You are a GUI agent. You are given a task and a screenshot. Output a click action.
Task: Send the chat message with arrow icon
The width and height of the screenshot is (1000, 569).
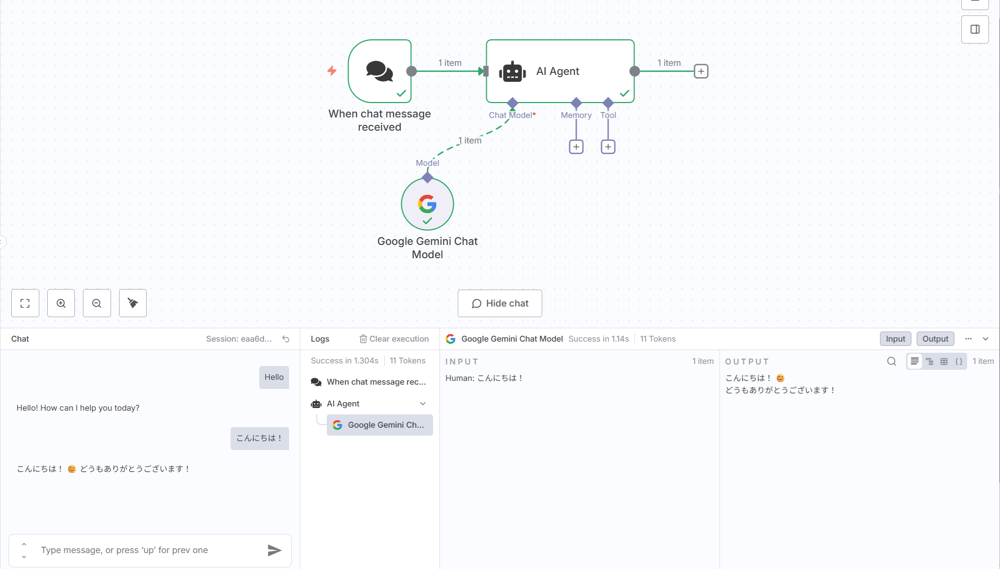274,550
